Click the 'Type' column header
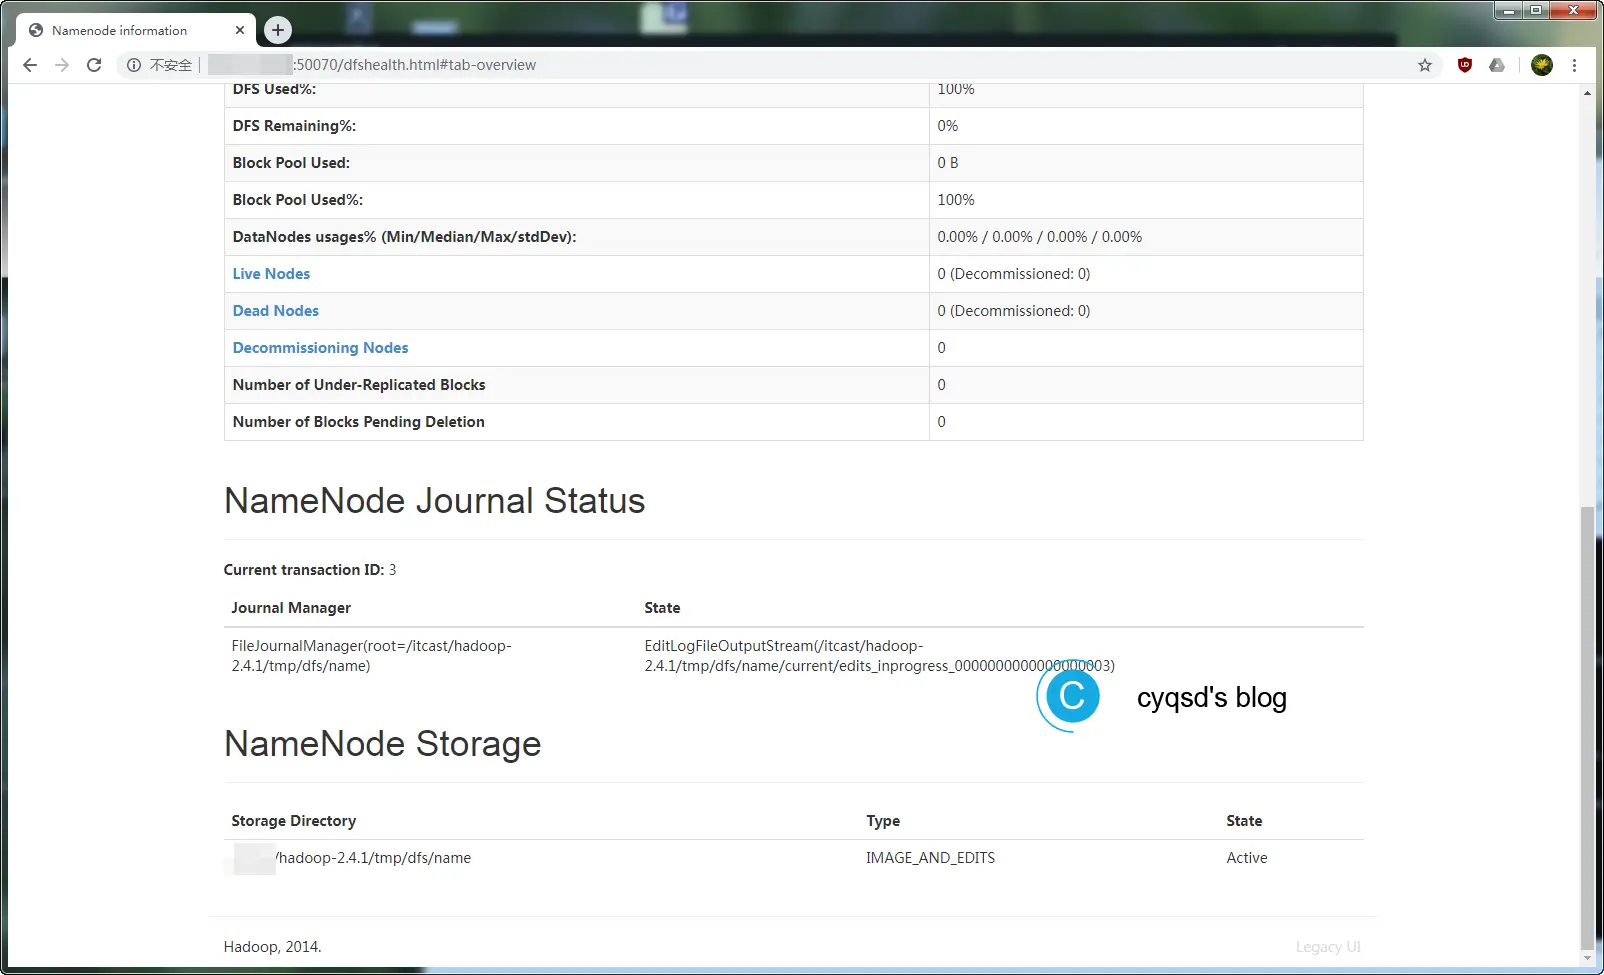The image size is (1604, 975). point(883,821)
